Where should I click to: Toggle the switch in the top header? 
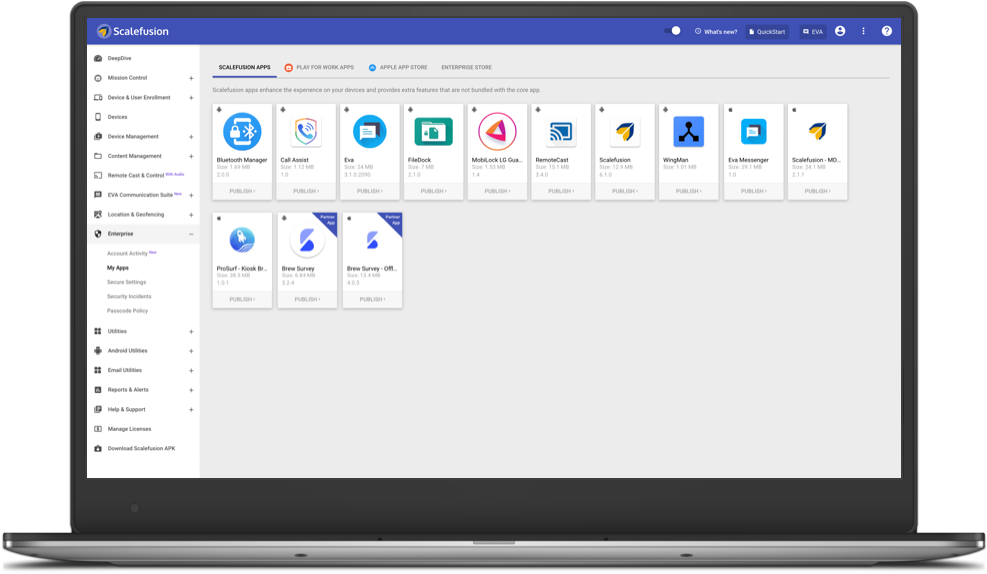coord(673,31)
